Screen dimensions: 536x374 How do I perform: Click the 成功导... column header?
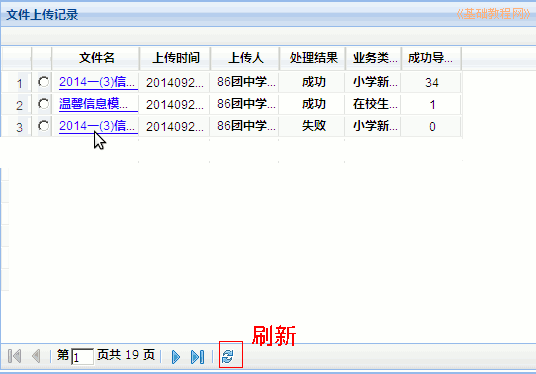coord(431,58)
